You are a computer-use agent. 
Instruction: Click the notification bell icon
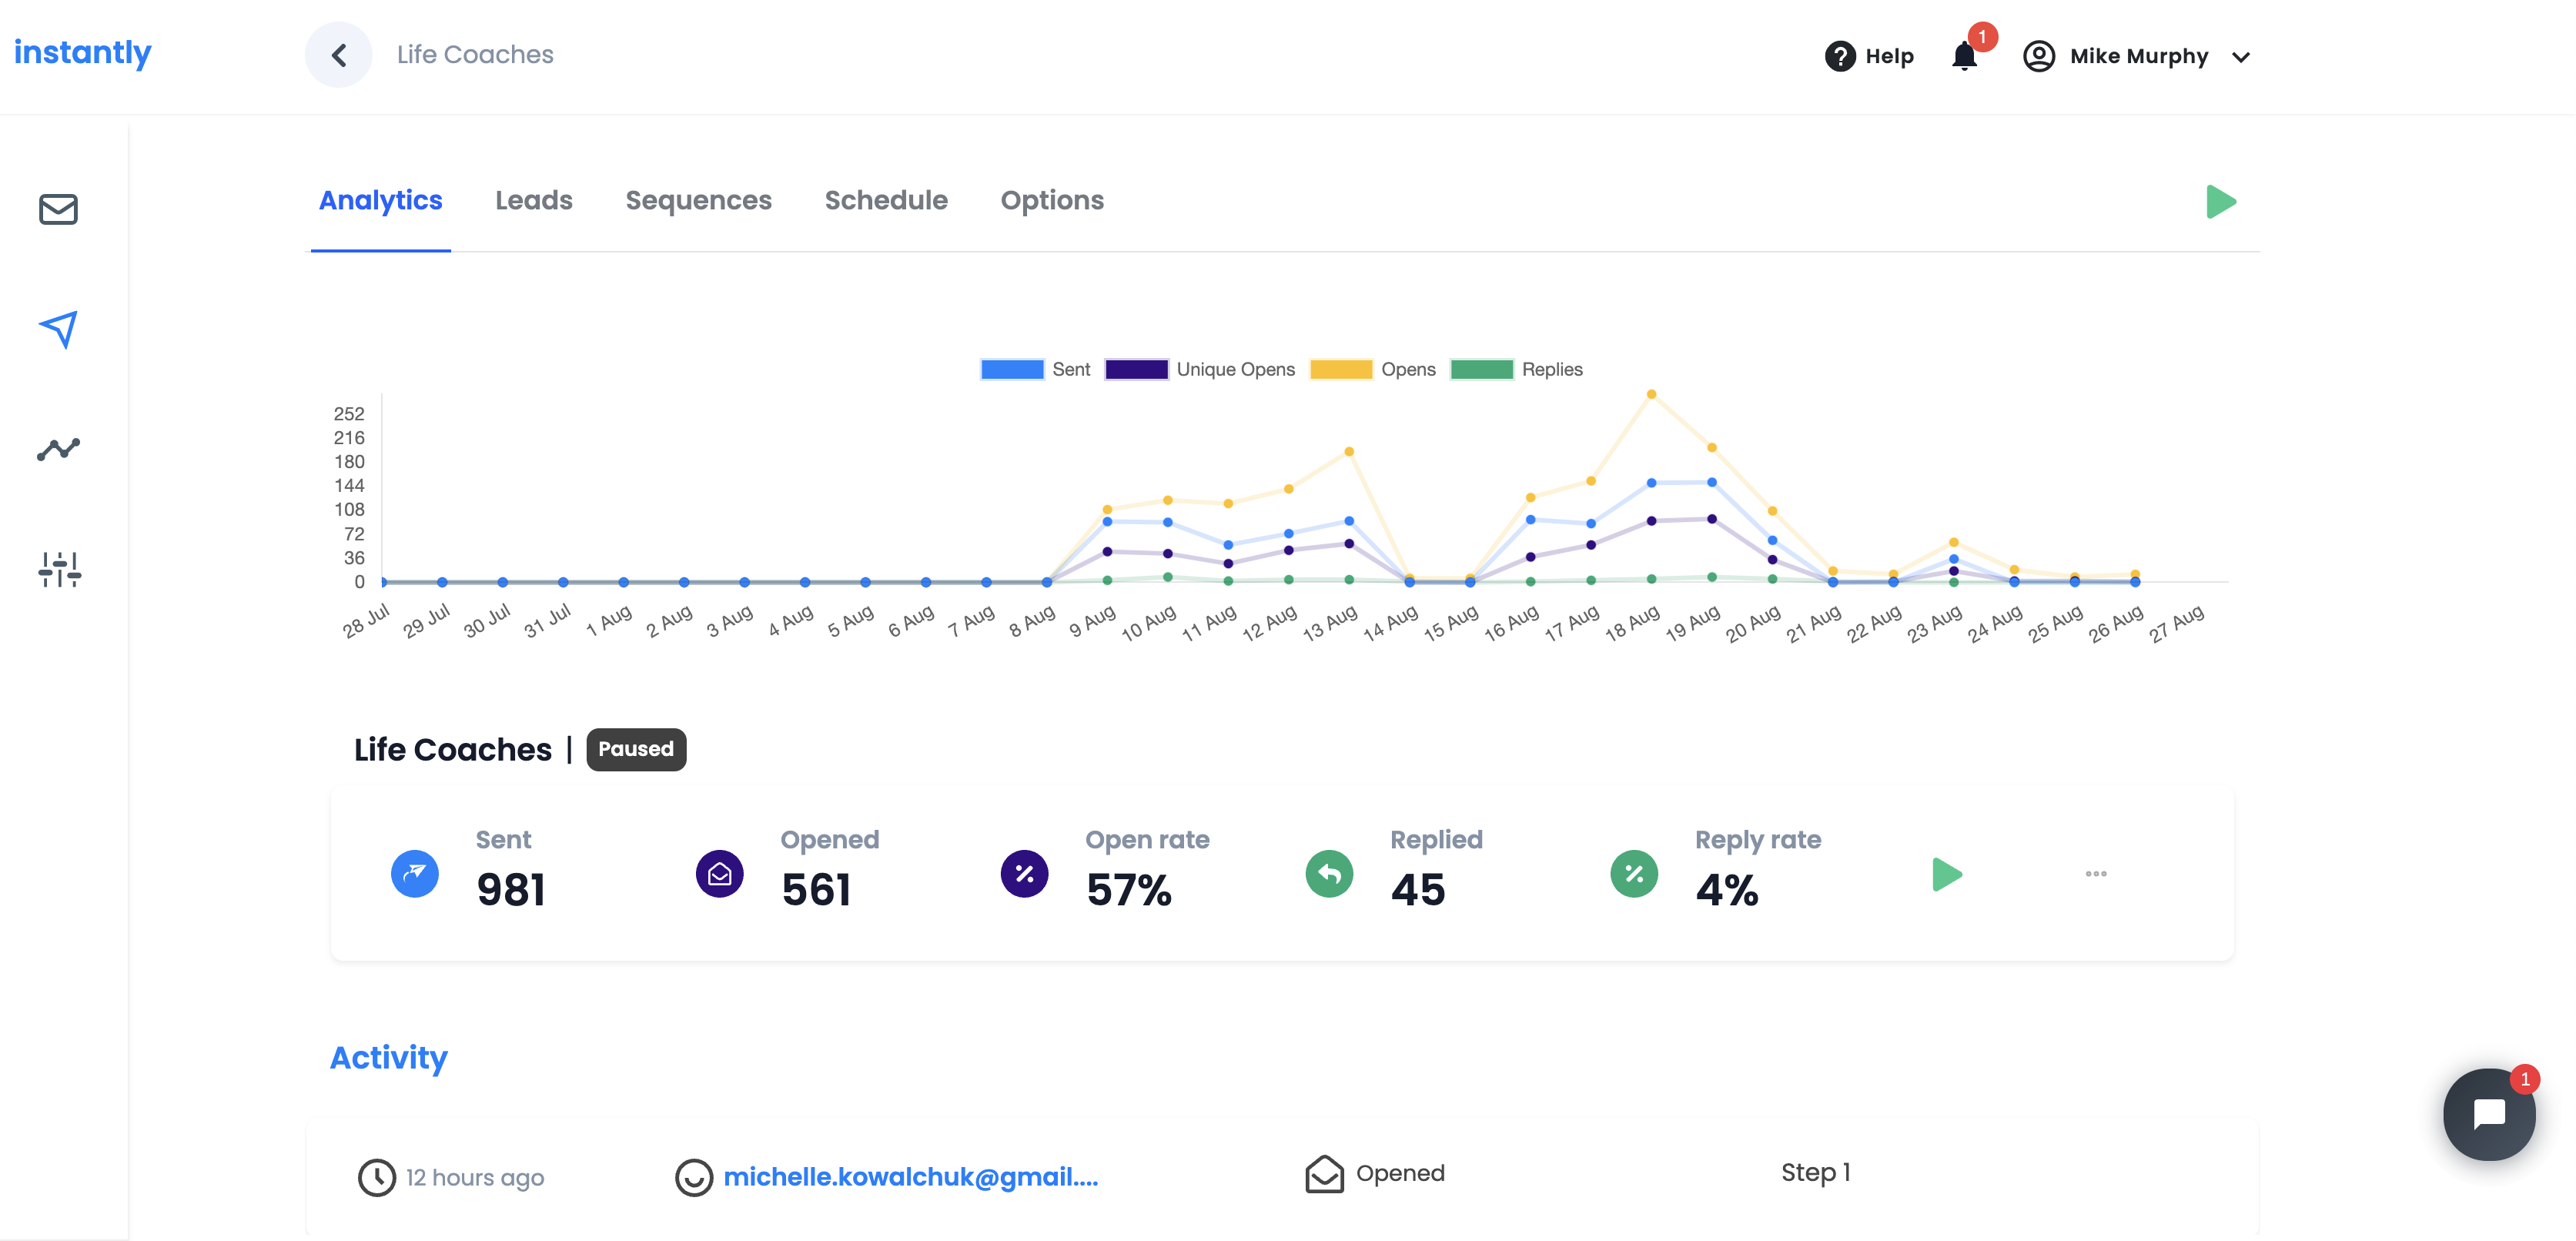click(1964, 56)
